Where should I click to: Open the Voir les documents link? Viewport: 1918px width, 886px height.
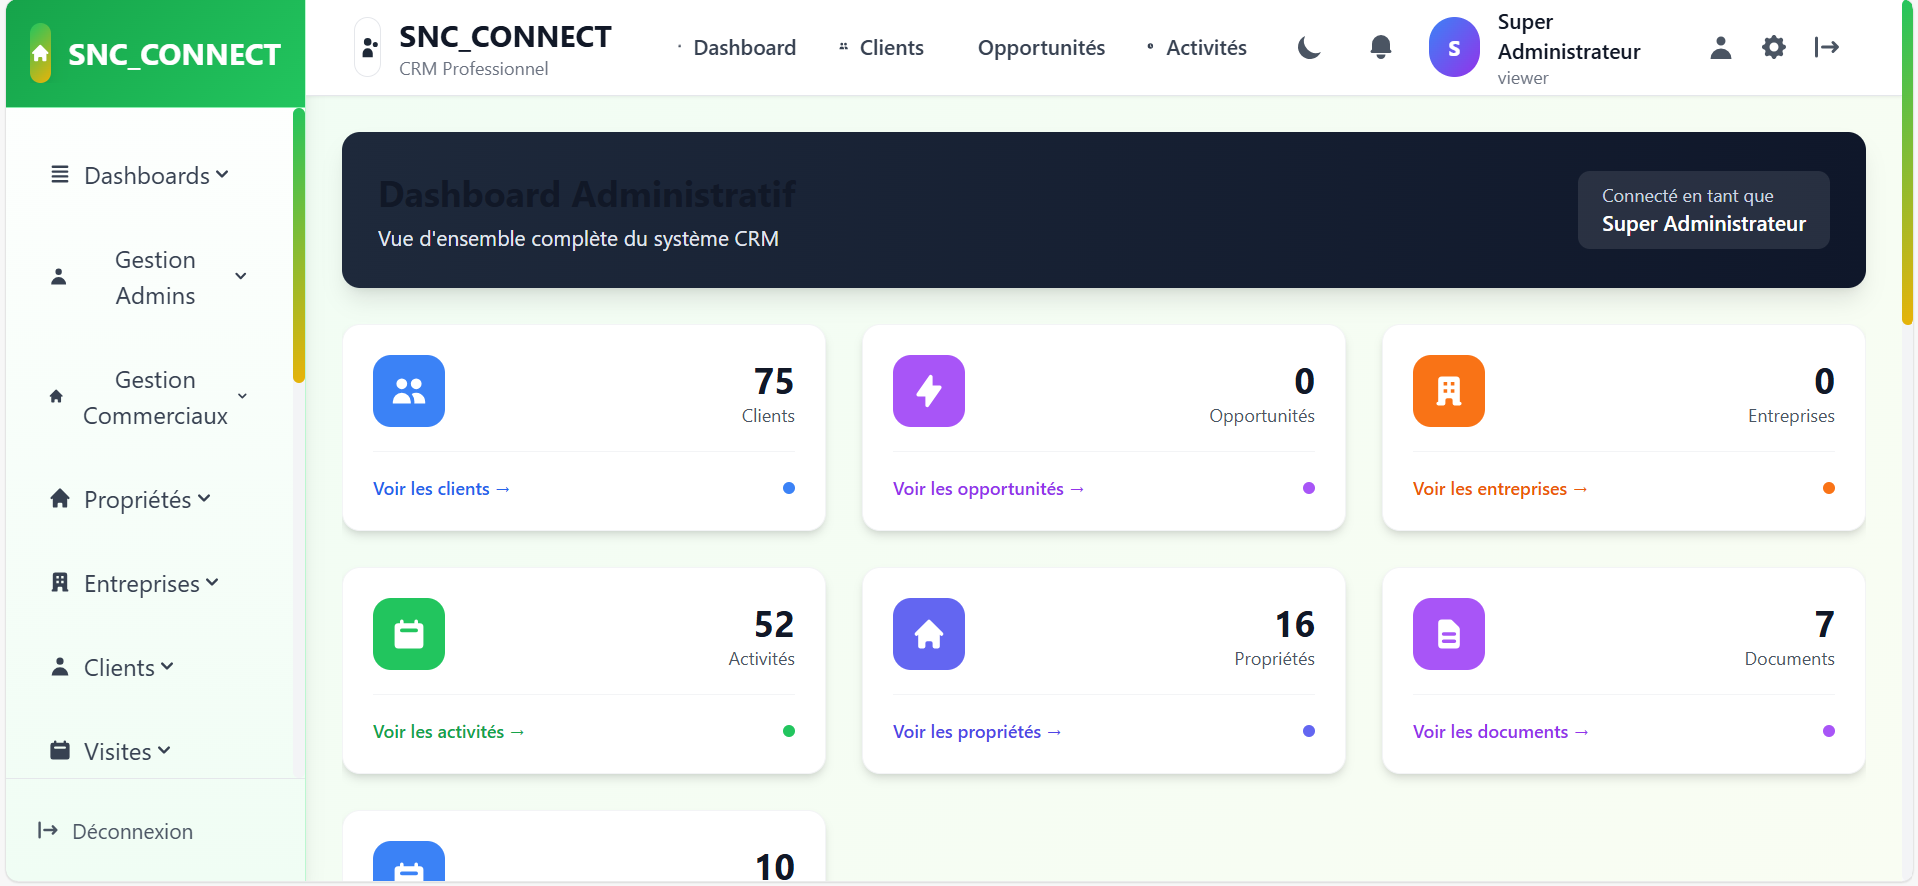point(1500,732)
